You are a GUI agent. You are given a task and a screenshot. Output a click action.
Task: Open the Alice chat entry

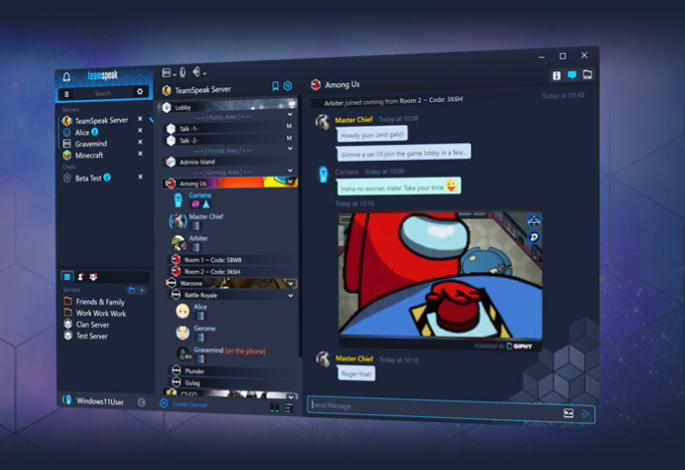tap(81, 132)
